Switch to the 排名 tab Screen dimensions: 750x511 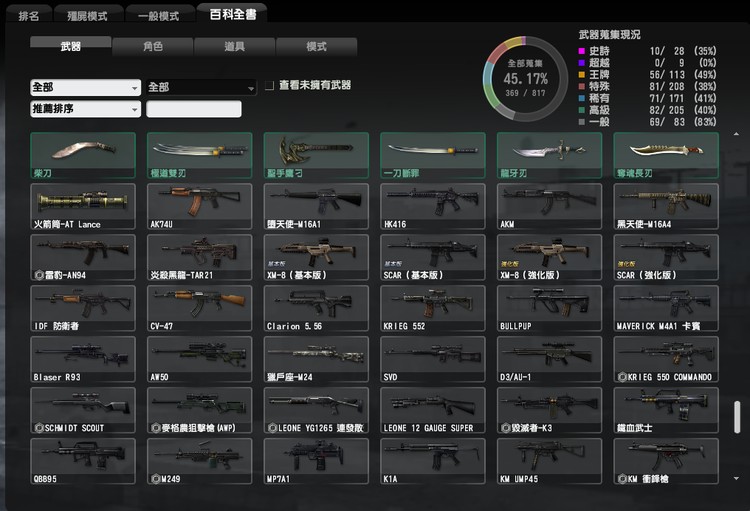click(29, 16)
